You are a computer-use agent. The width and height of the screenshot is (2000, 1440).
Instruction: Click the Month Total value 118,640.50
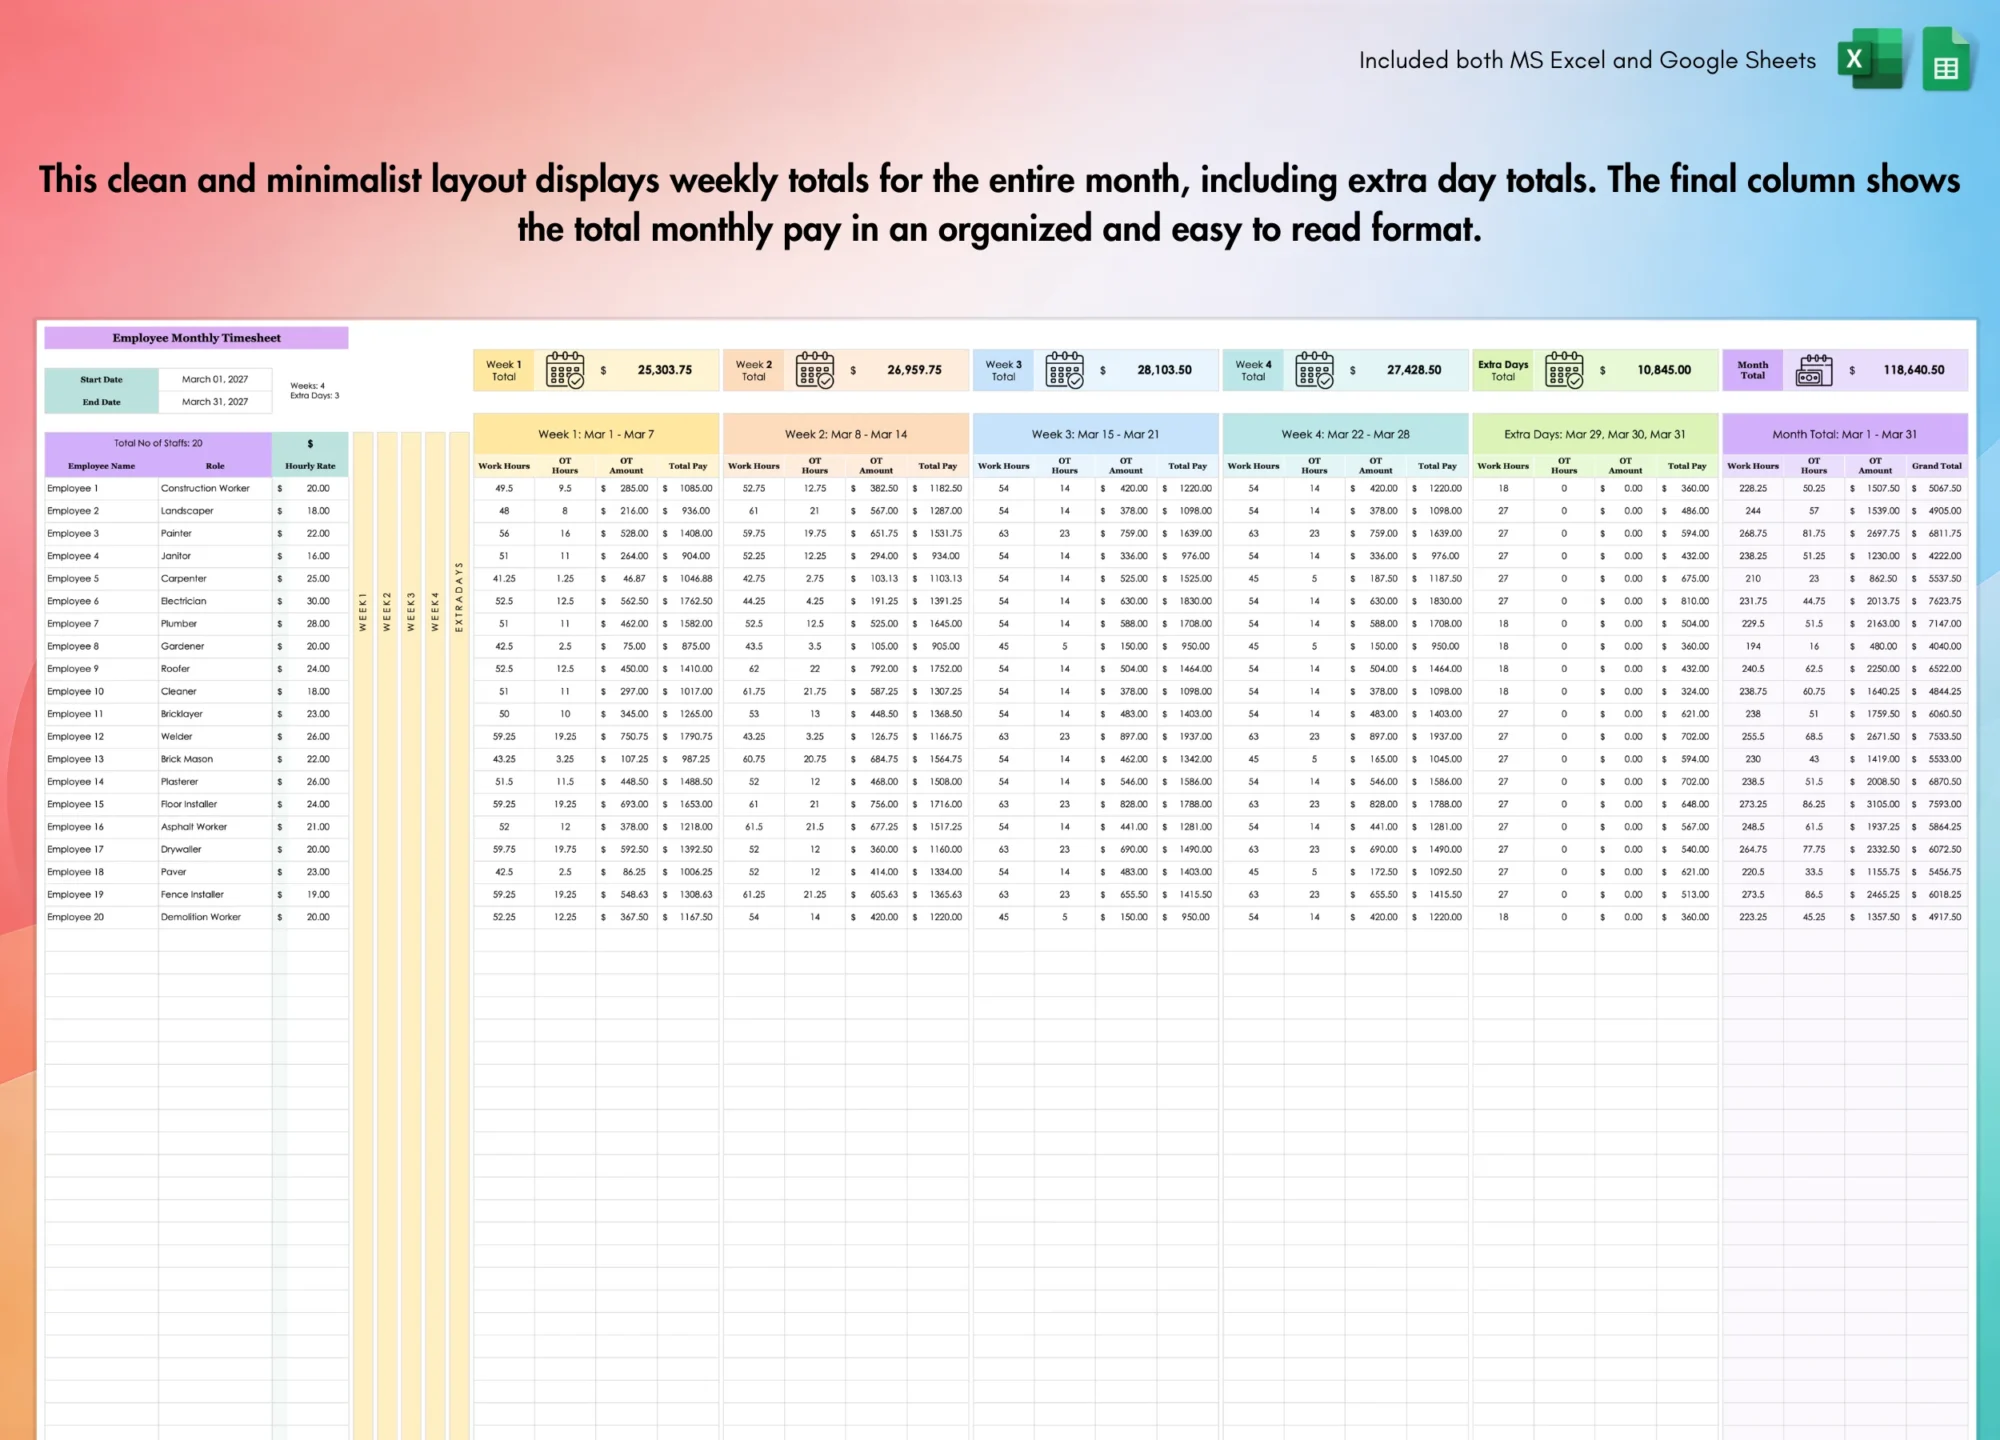tap(1914, 370)
